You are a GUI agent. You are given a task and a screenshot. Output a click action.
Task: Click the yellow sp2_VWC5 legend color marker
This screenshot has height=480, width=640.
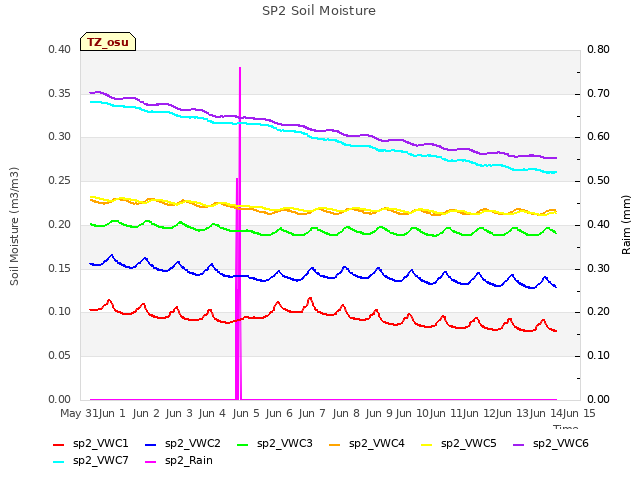click(427, 444)
